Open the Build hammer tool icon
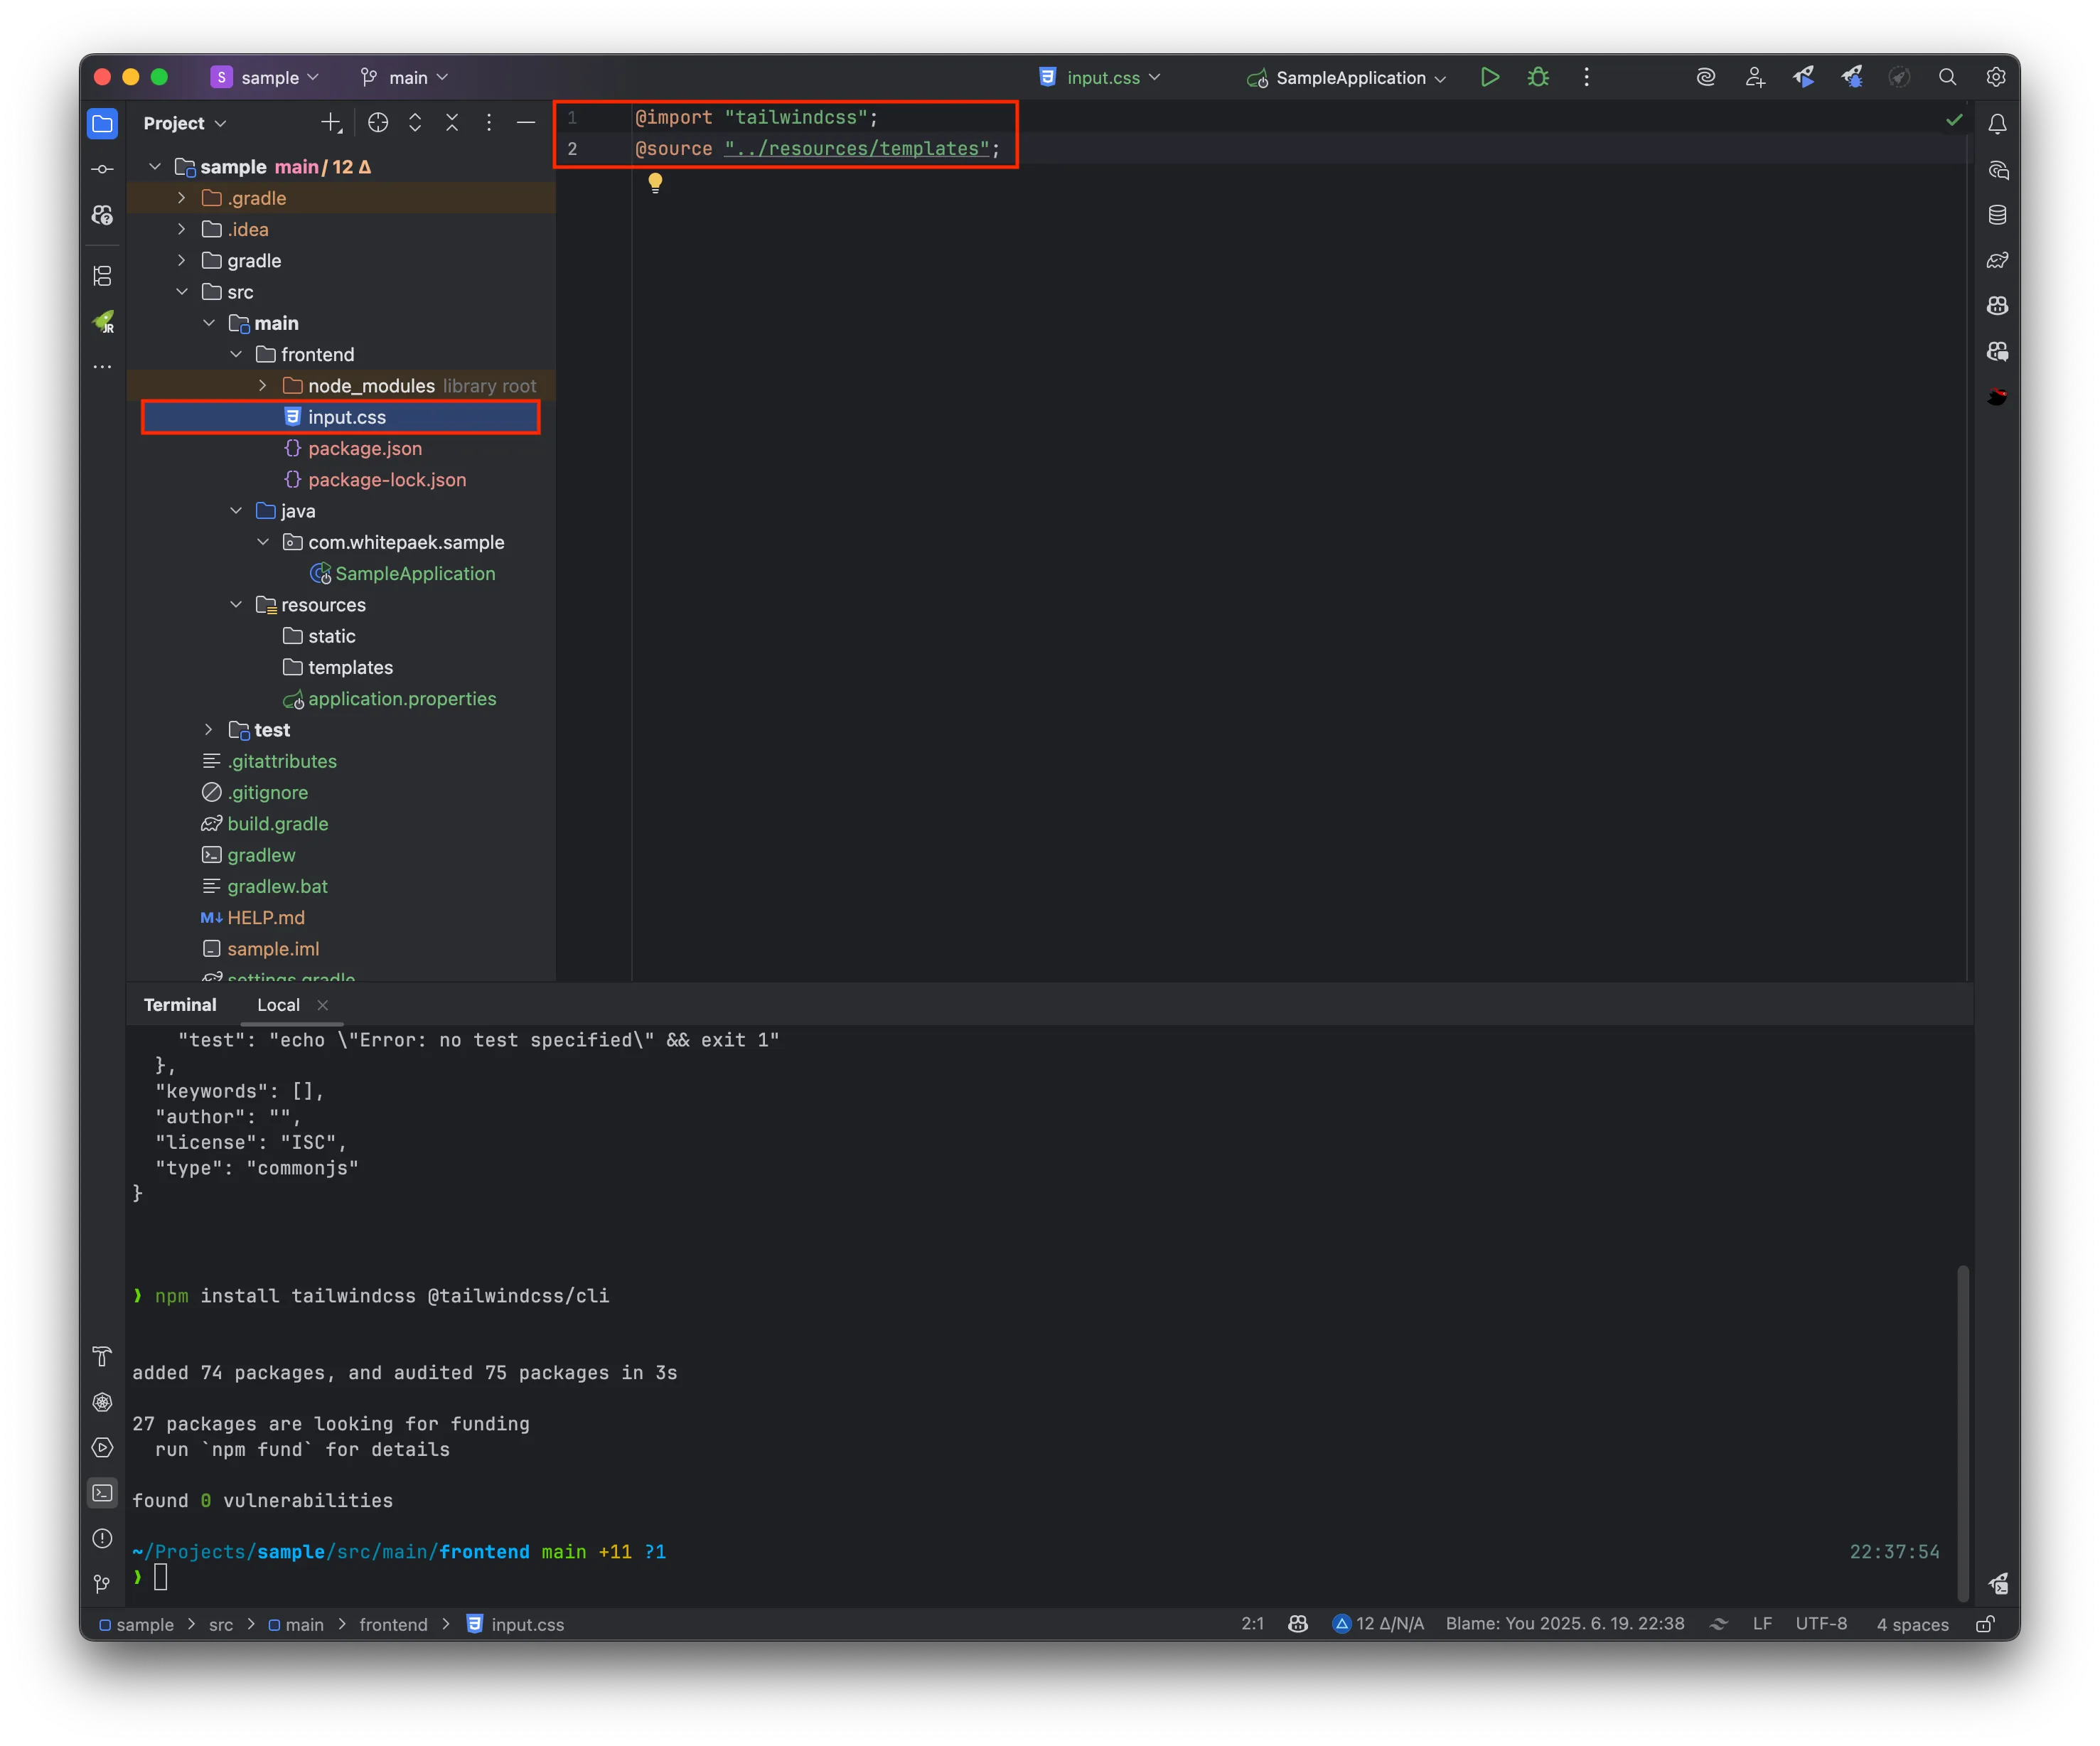Viewport: 2100px width, 1746px height. coord(102,1357)
